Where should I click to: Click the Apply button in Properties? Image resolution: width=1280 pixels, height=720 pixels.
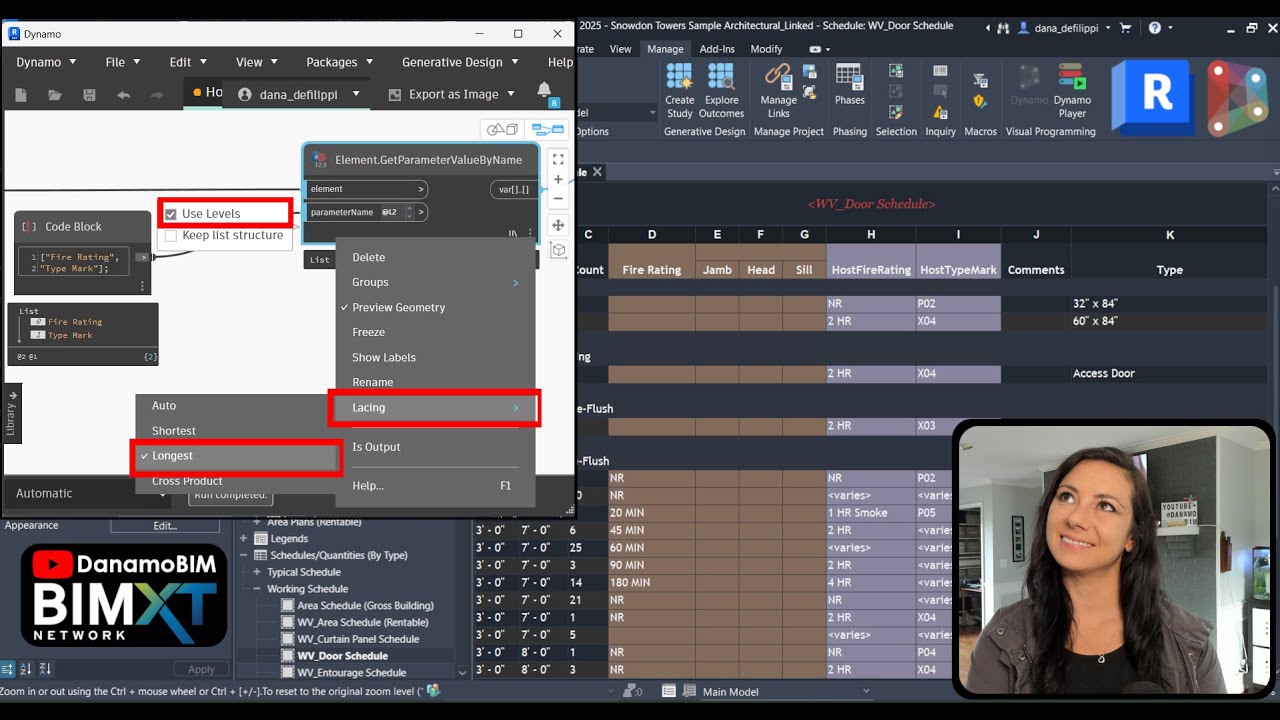coord(201,669)
